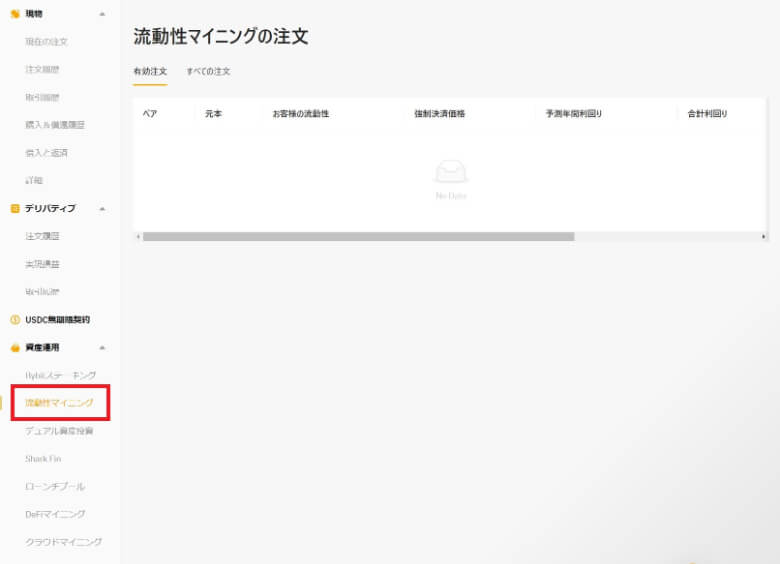Viewport: 780px width, 564px height.
Task: Click the デリバティブ section icon
Action: 15,208
